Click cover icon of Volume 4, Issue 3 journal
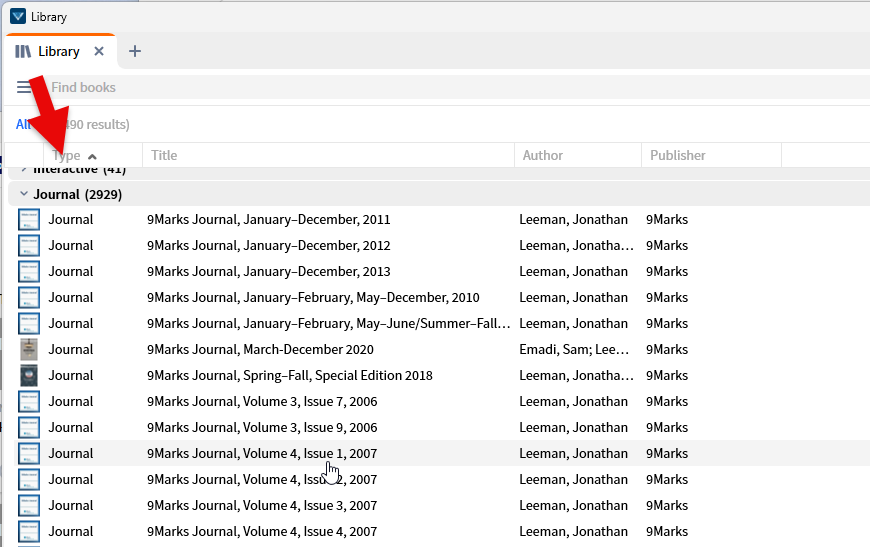The width and height of the screenshot is (870, 547). point(29,506)
